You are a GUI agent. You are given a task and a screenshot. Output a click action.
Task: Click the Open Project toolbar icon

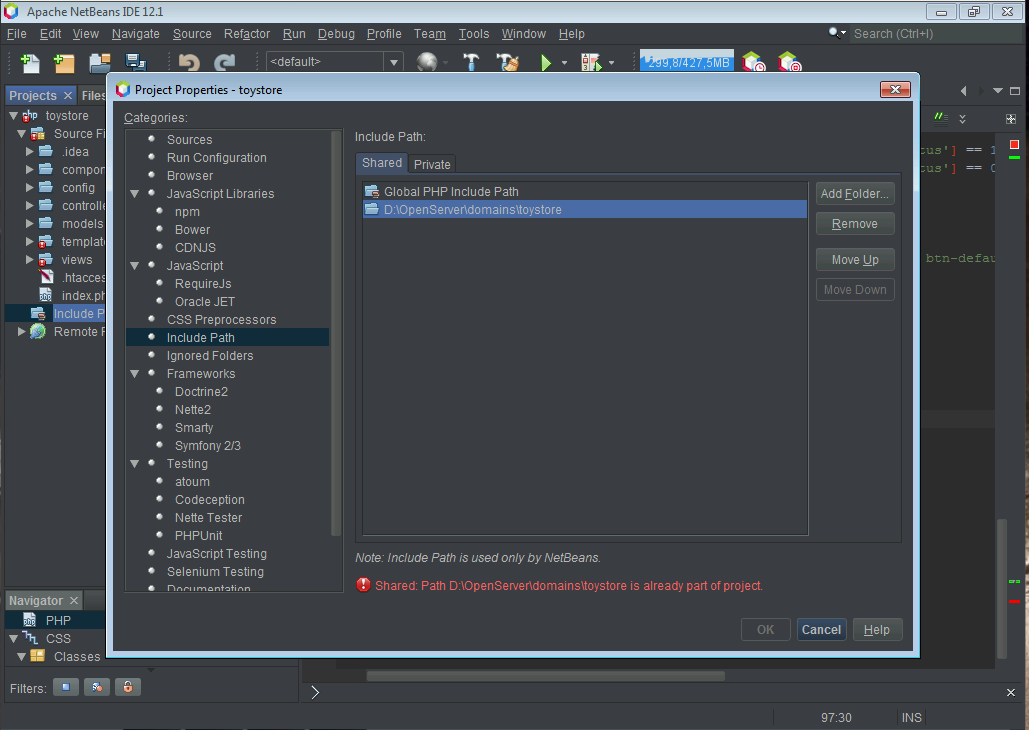pyautogui.click(x=100, y=62)
